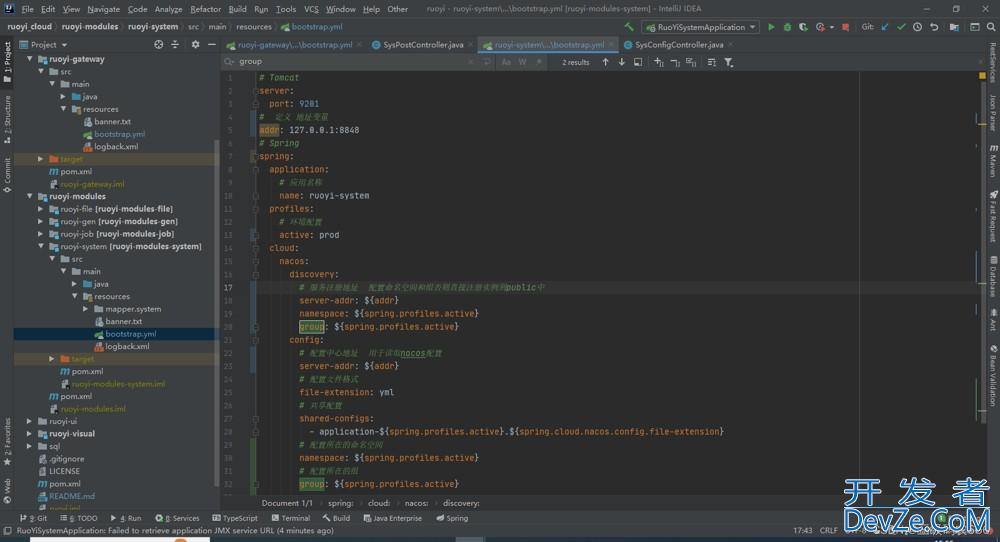The image size is (1000, 542).
Task: Expand the ruoyi-gen module
Action: point(41,221)
